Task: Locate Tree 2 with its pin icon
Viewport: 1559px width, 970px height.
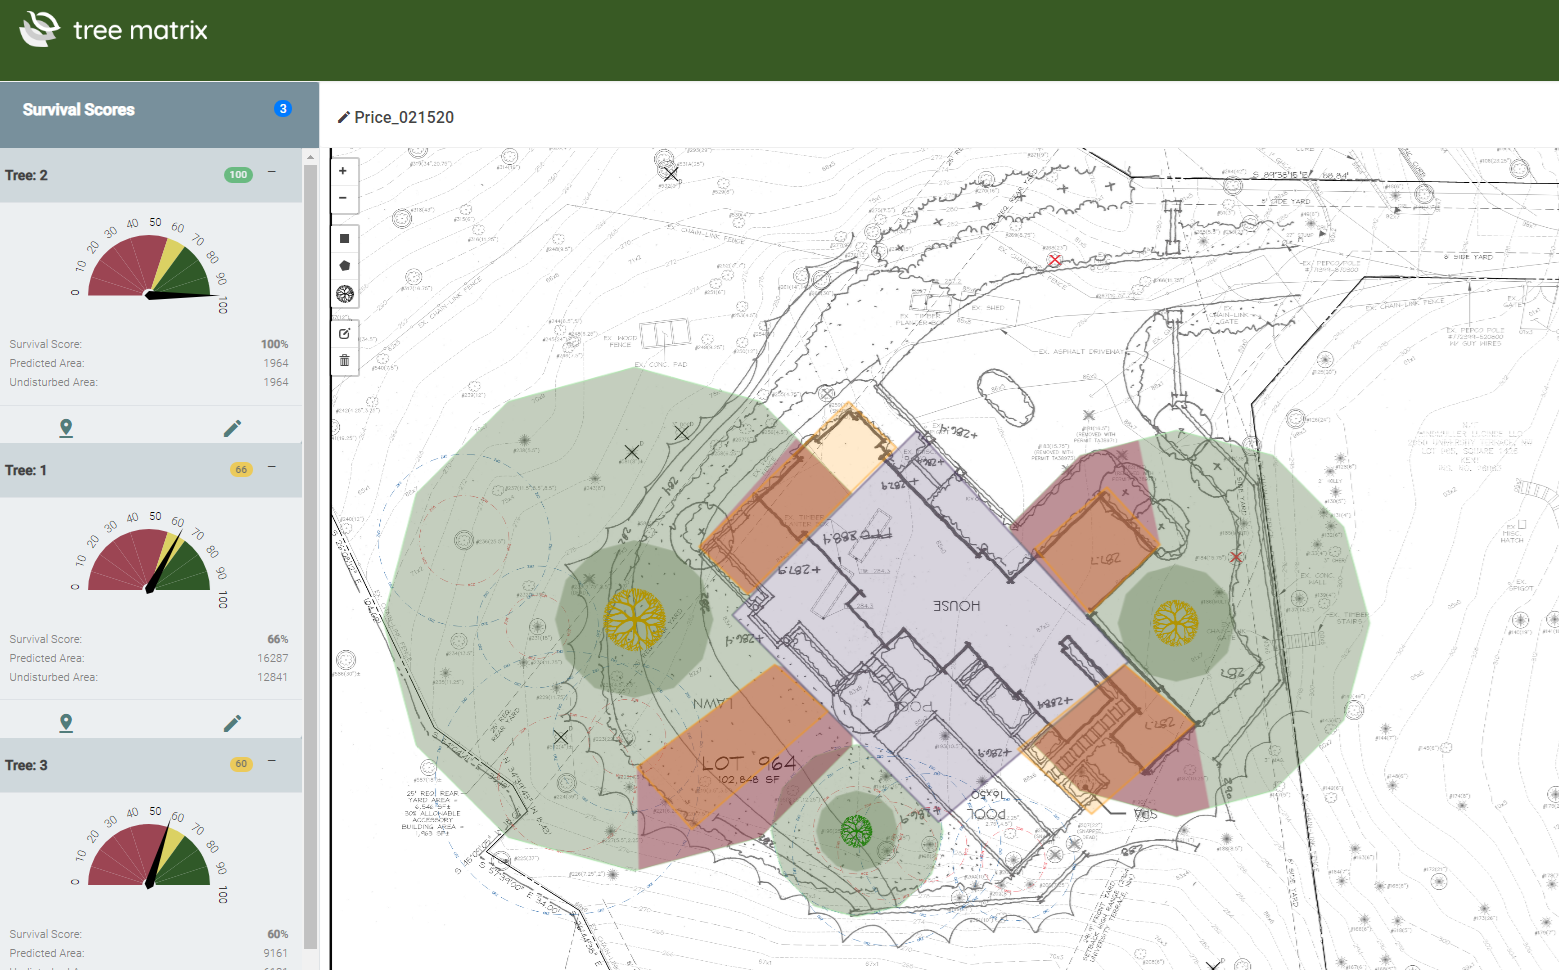Action: (x=66, y=428)
